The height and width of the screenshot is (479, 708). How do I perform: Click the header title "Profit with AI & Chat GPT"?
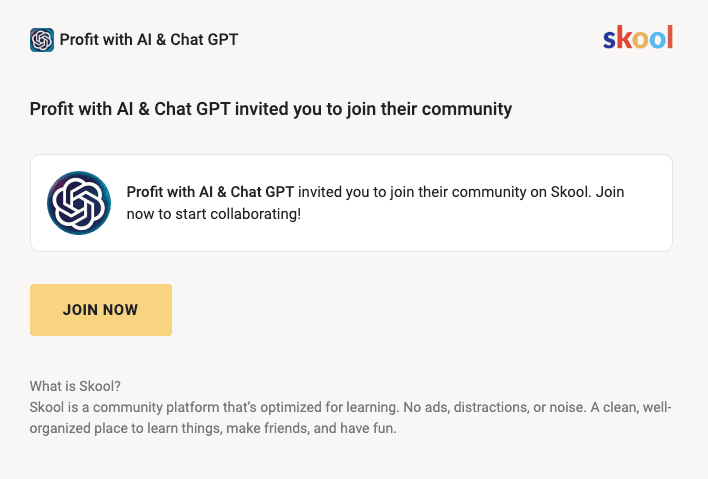[x=149, y=40]
